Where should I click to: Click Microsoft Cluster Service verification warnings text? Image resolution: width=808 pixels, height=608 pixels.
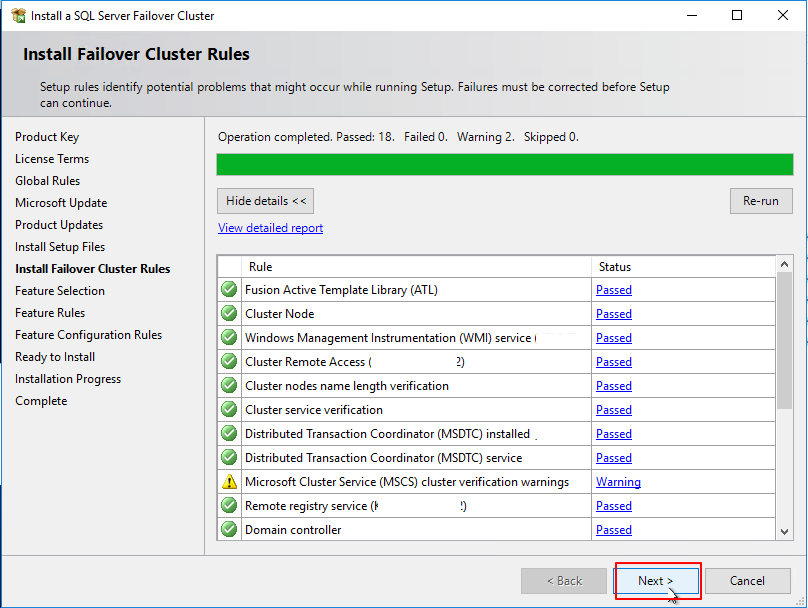(x=407, y=482)
